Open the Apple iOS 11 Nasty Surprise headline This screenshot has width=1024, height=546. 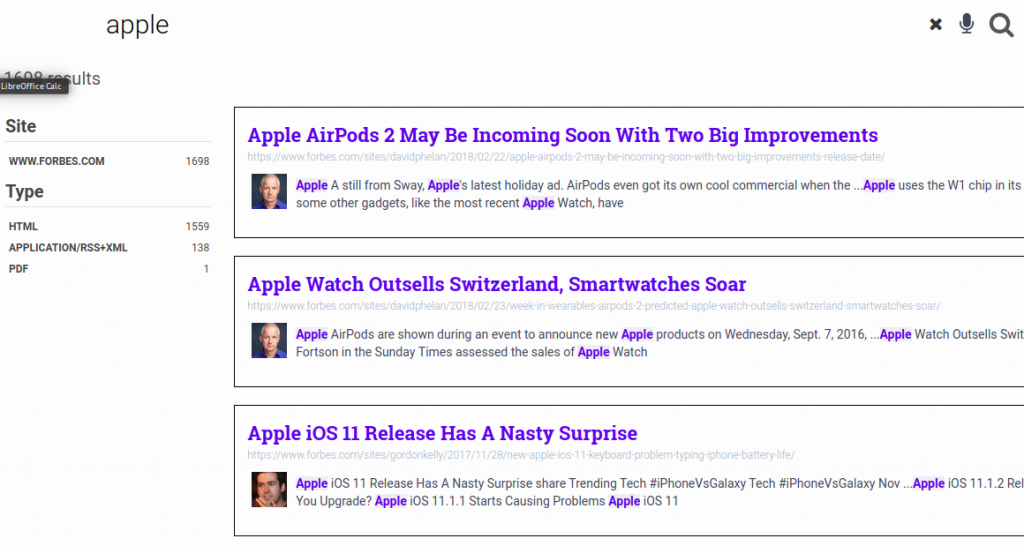pos(442,433)
